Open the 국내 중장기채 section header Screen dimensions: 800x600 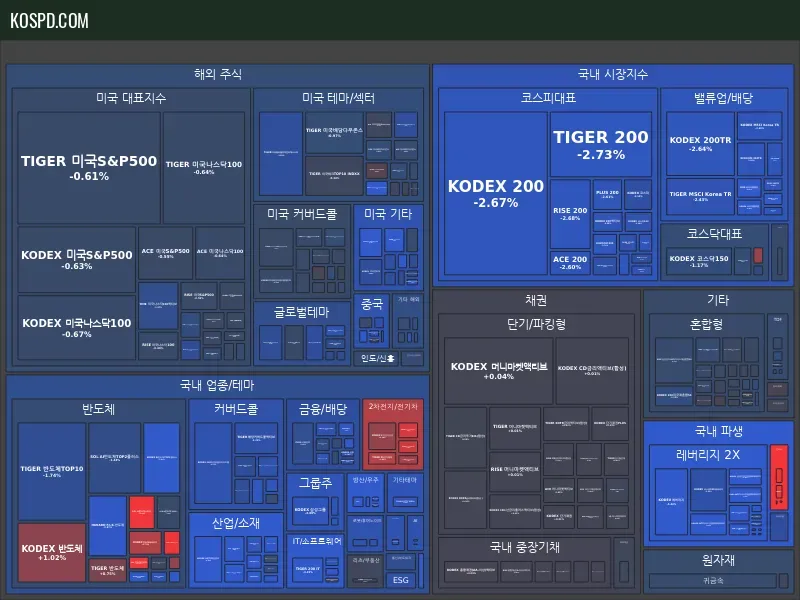tap(524, 547)
